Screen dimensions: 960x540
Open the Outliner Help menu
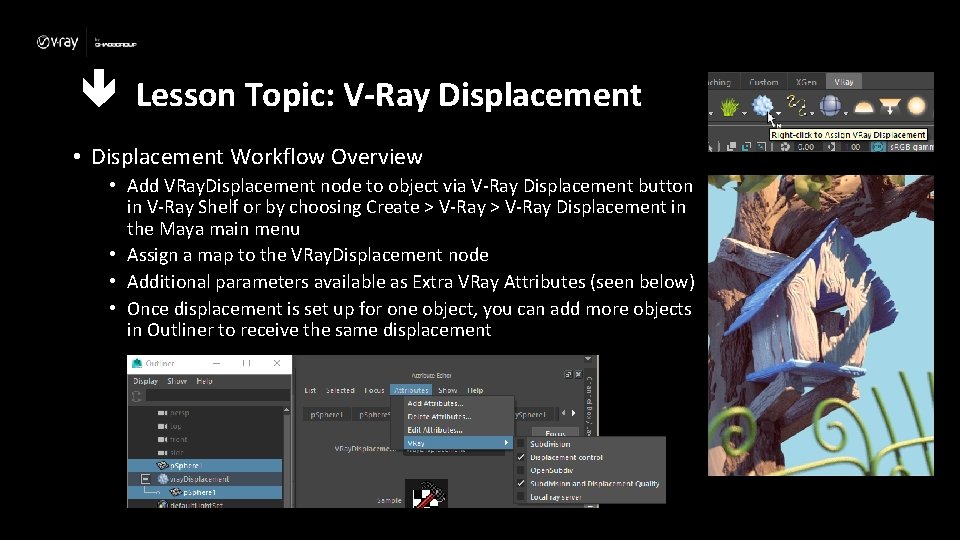click(204, 381)
